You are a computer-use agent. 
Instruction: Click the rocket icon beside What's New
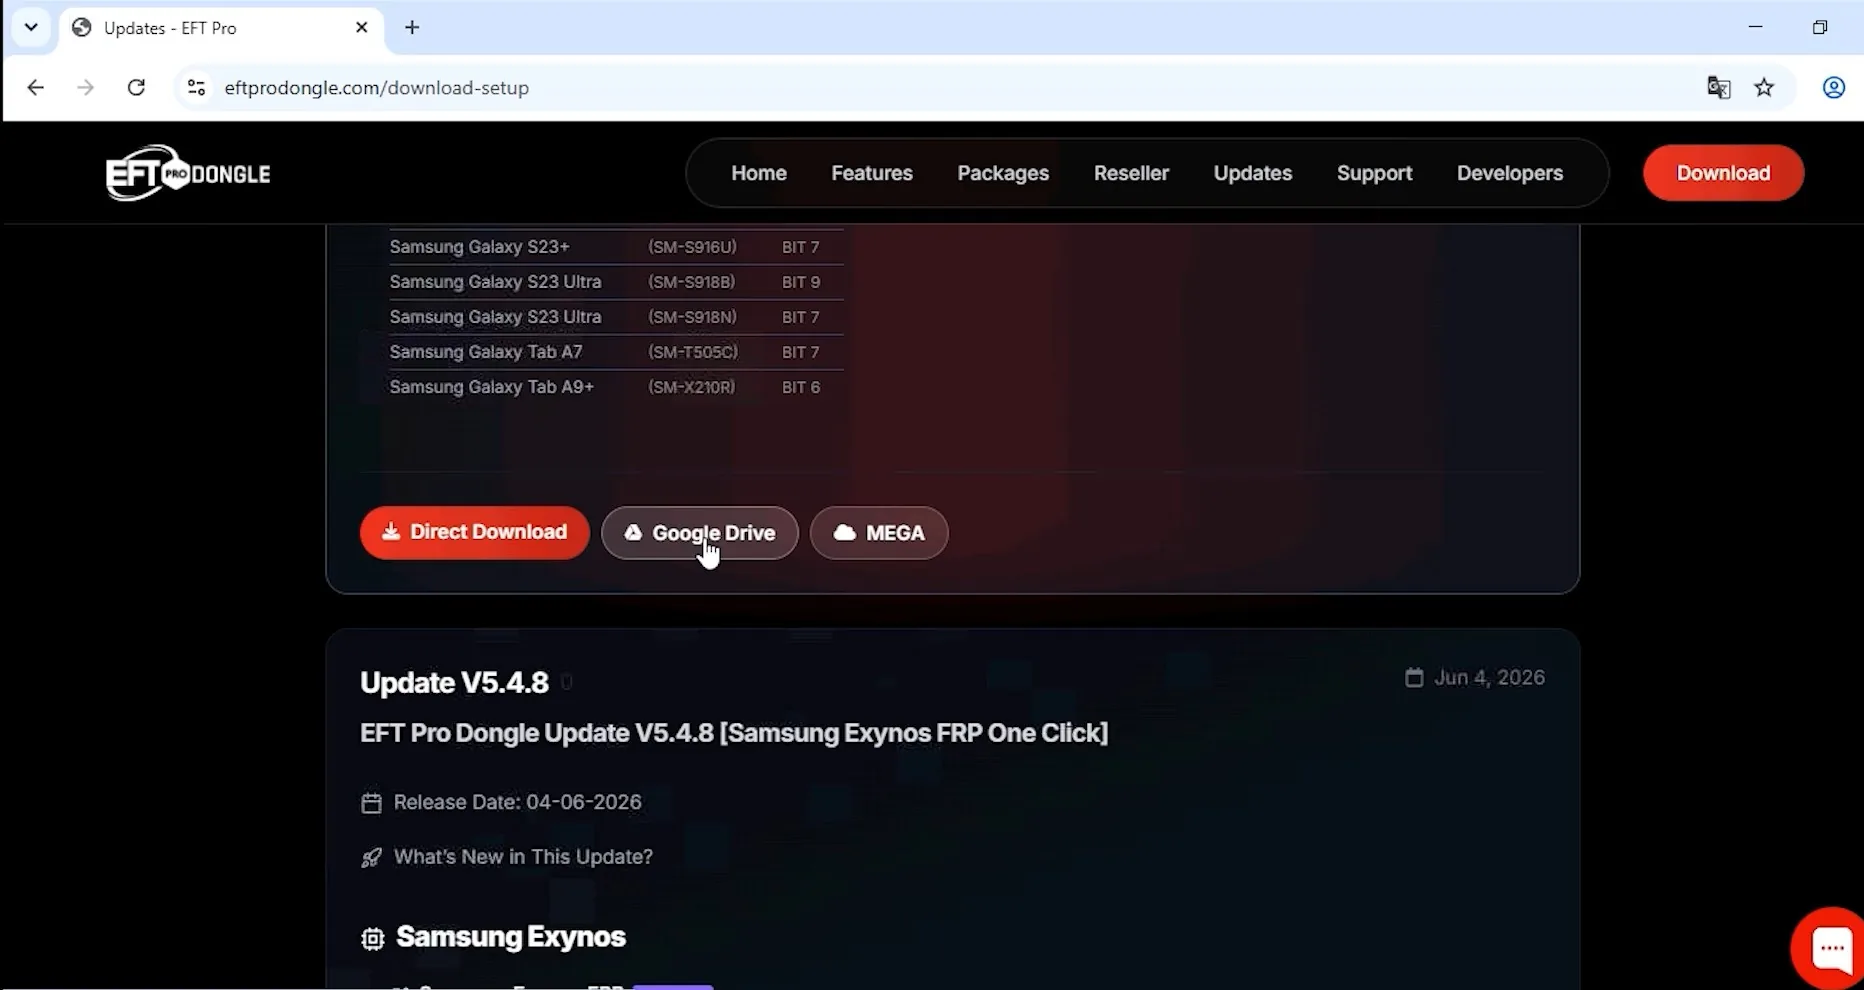click(x=371, y=858)
